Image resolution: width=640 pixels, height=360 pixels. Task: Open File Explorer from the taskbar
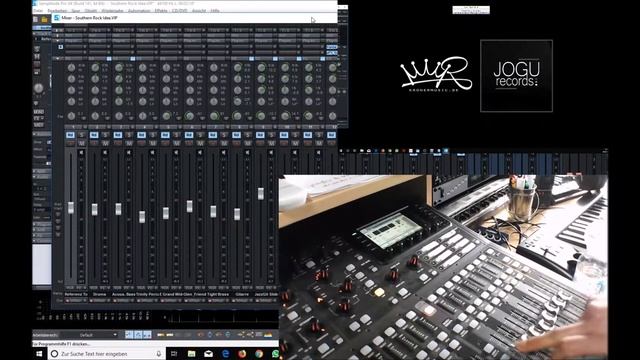point(191,353)
